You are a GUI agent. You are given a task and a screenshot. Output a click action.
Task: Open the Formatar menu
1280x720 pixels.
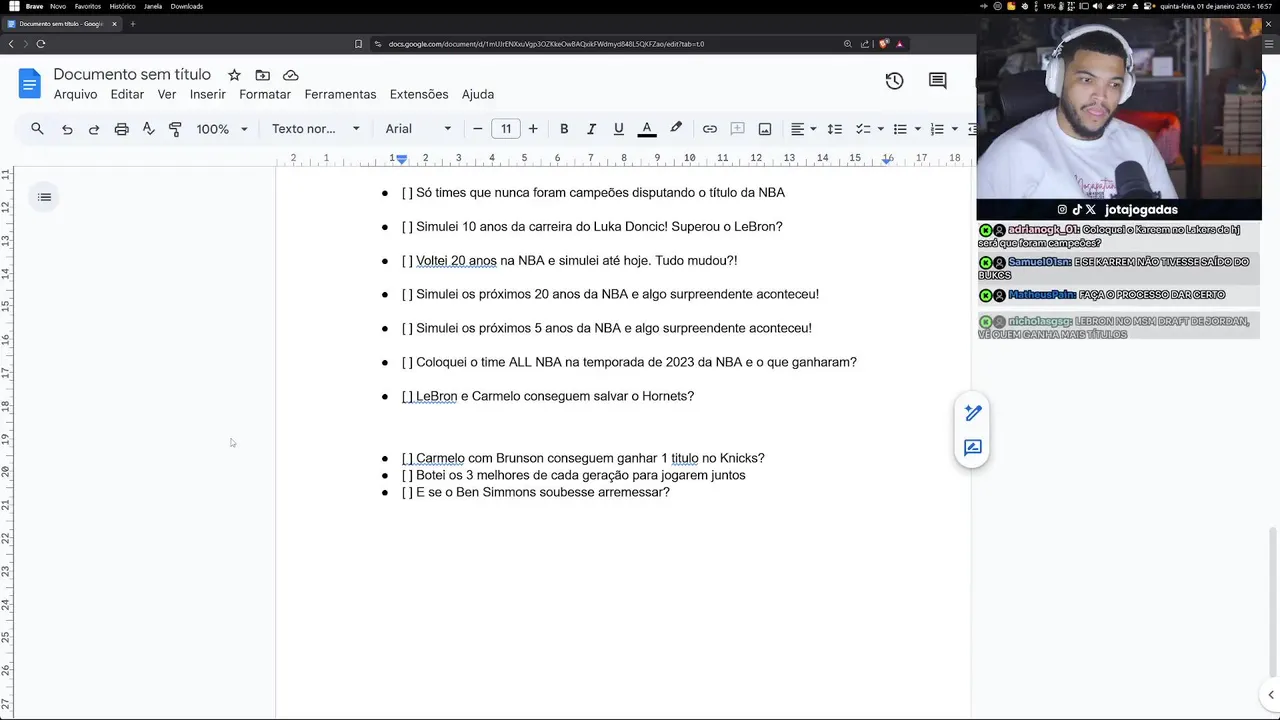(x=265, y=94)
